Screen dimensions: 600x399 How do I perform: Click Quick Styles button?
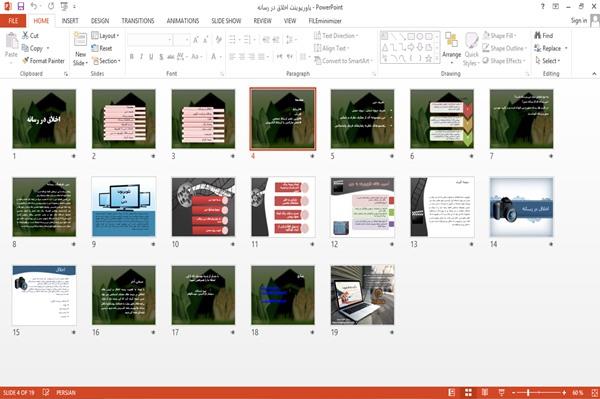[471, 50]
